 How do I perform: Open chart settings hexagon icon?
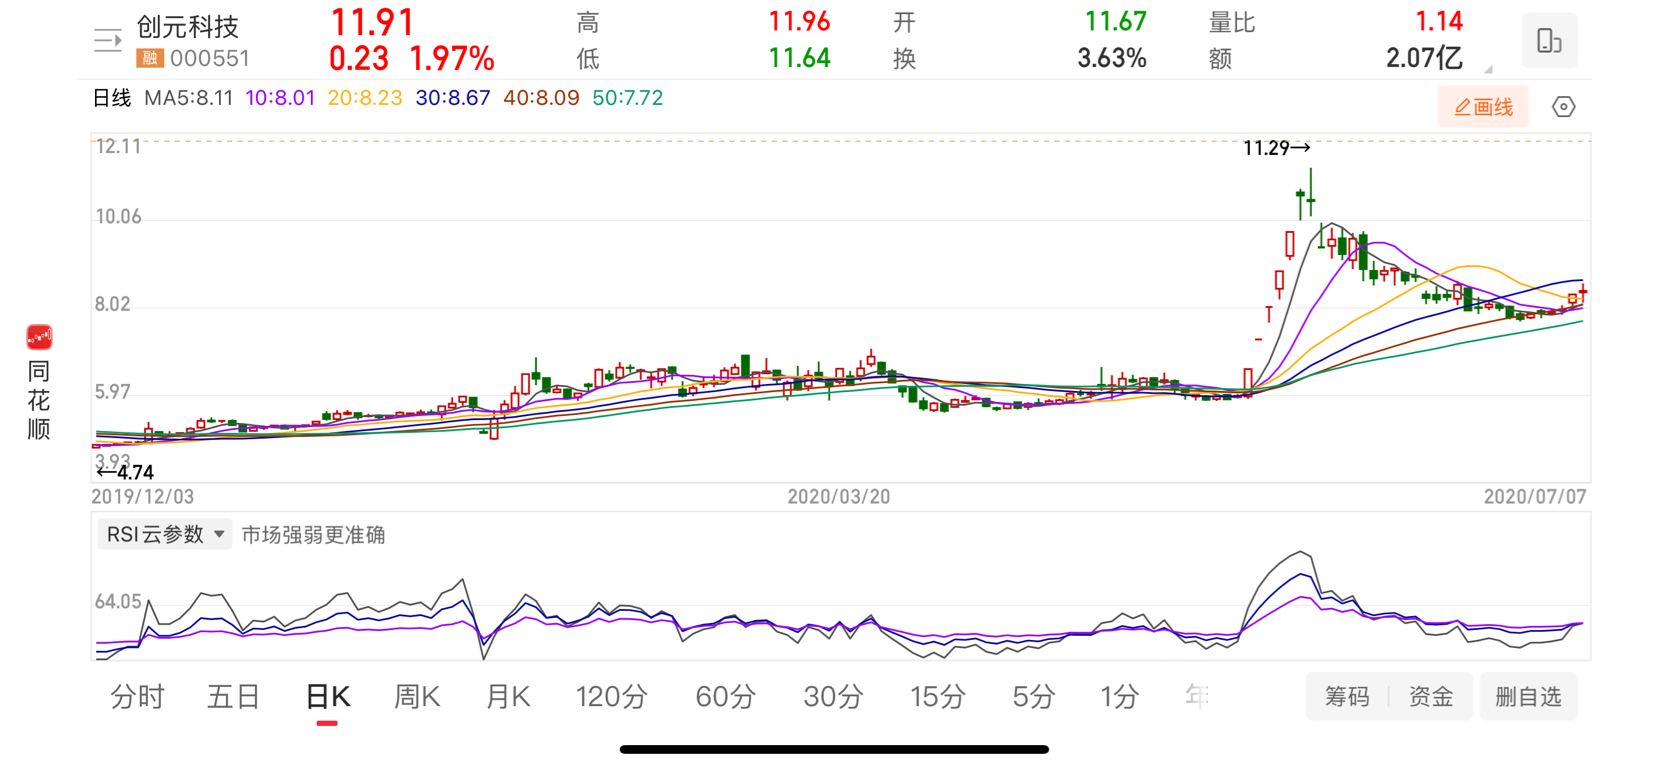tap(1564, 107)
